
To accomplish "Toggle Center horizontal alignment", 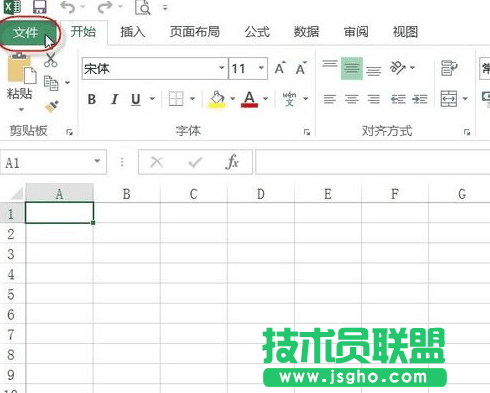I will click(352, 99).
